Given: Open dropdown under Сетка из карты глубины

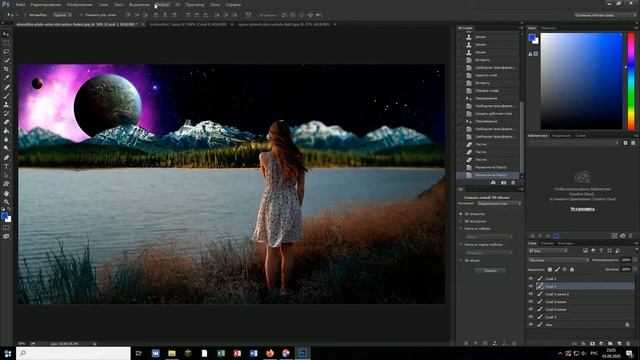Looking at the screenshot, I should click(489, 253).
